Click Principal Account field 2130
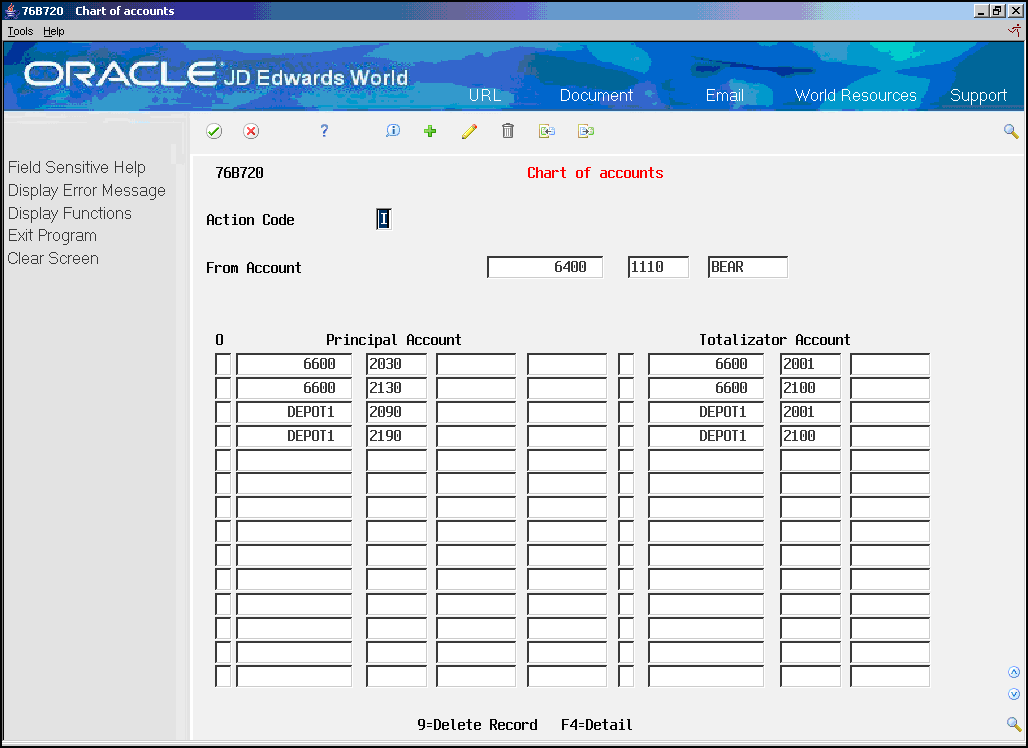1028x748 pixels. coord(396,388)
